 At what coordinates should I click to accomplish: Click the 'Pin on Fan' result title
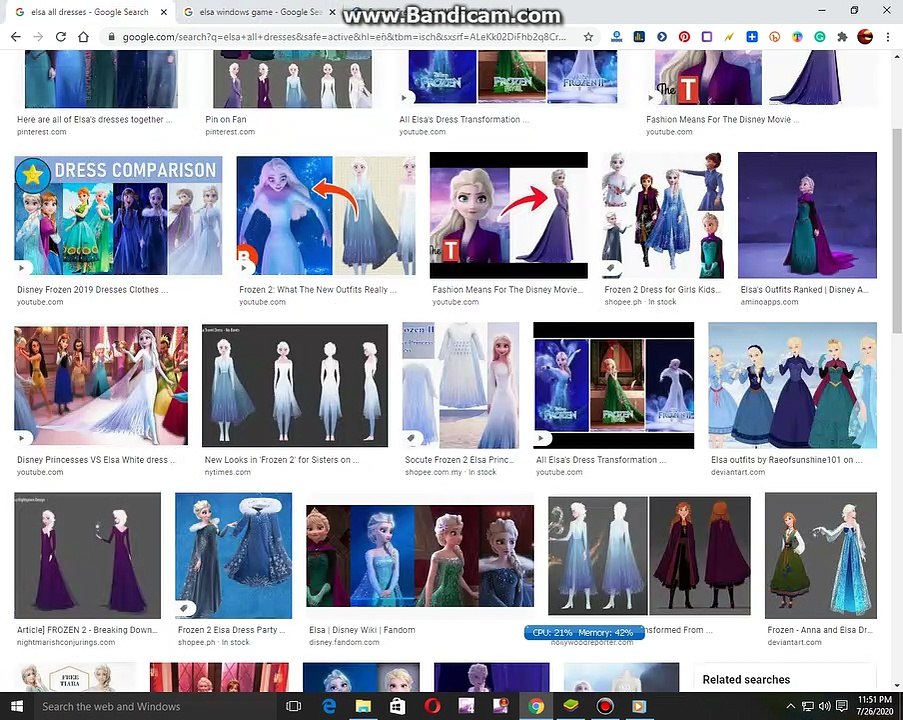pyautogui.click(x=226, y=119)
